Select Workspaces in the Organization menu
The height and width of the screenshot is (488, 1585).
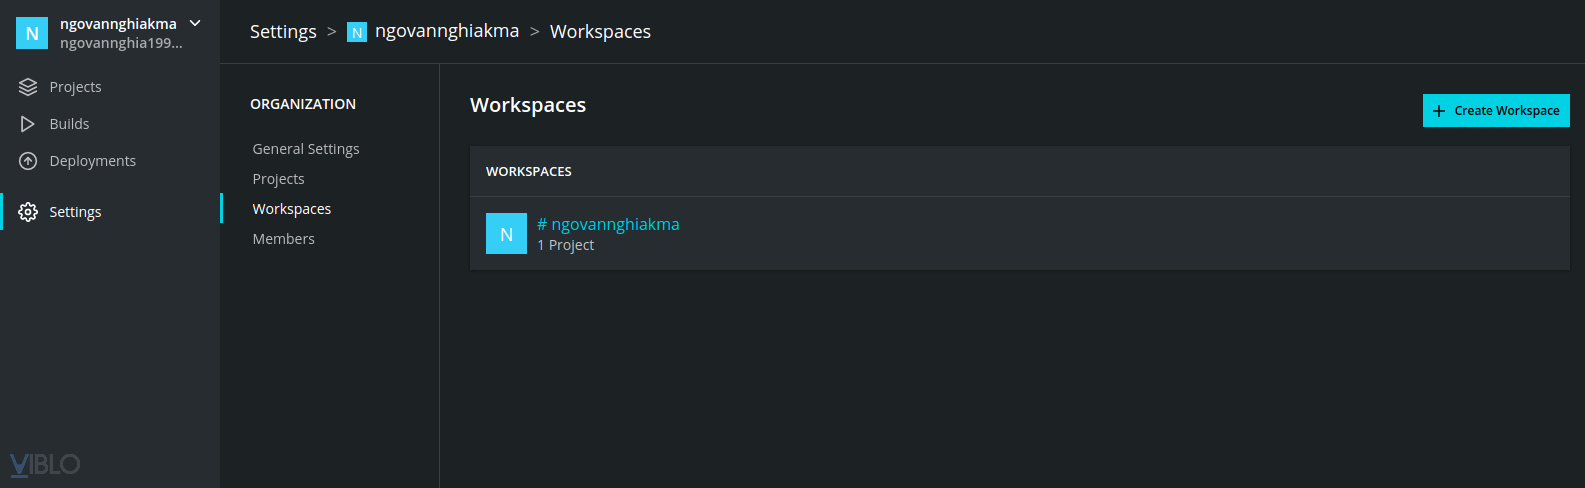(x=291, y=209)
